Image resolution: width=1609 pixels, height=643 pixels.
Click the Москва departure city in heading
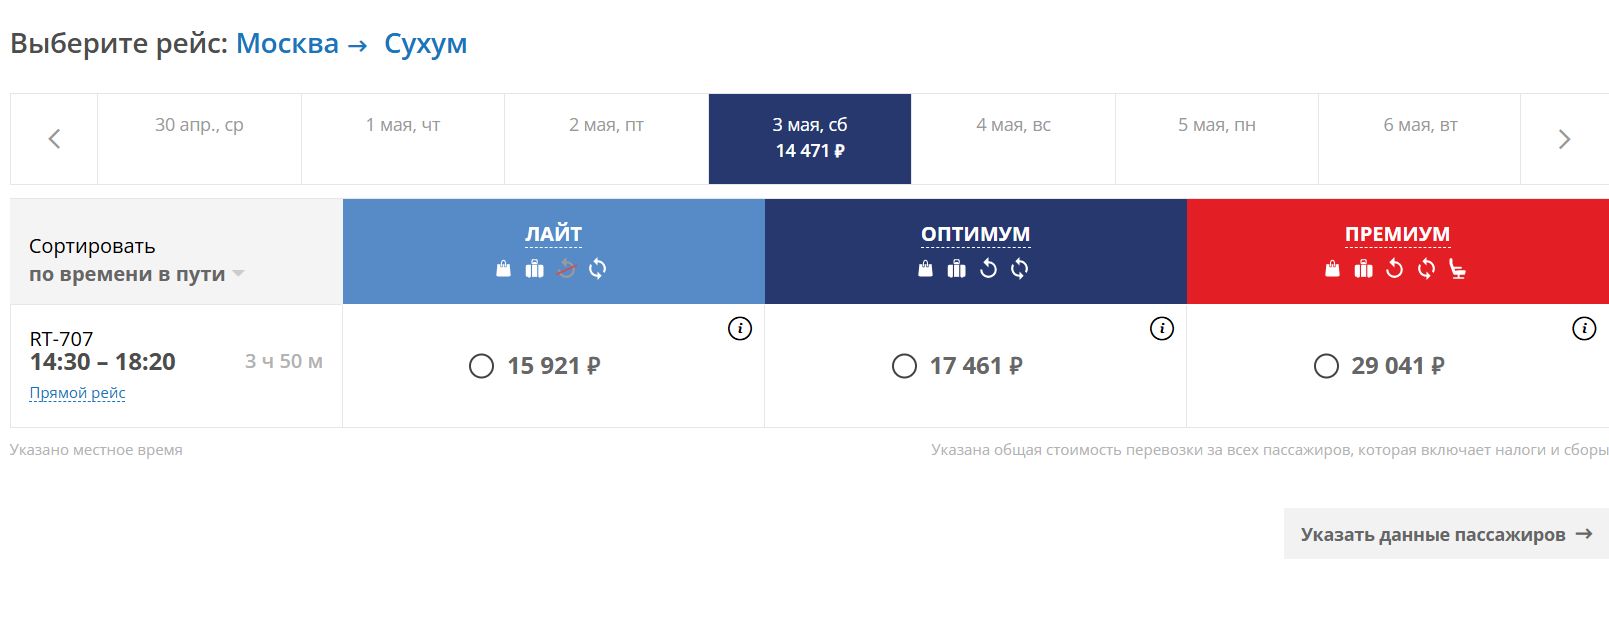point(287,44)
